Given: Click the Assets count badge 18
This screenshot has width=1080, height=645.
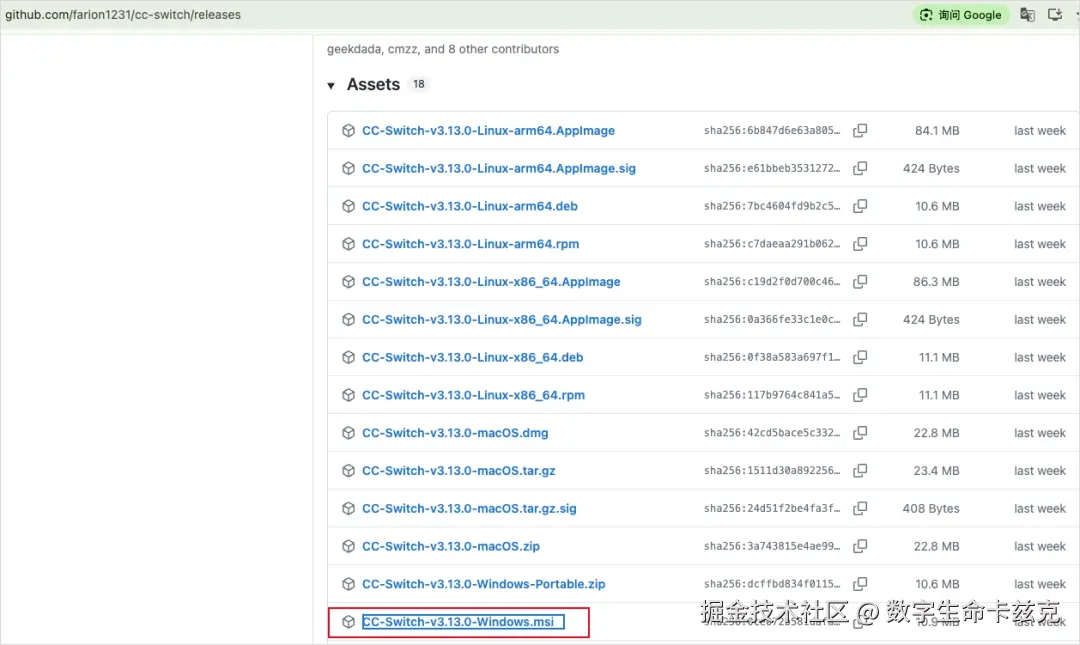Looking at the screenshot, I should click(x=419, y=84).
